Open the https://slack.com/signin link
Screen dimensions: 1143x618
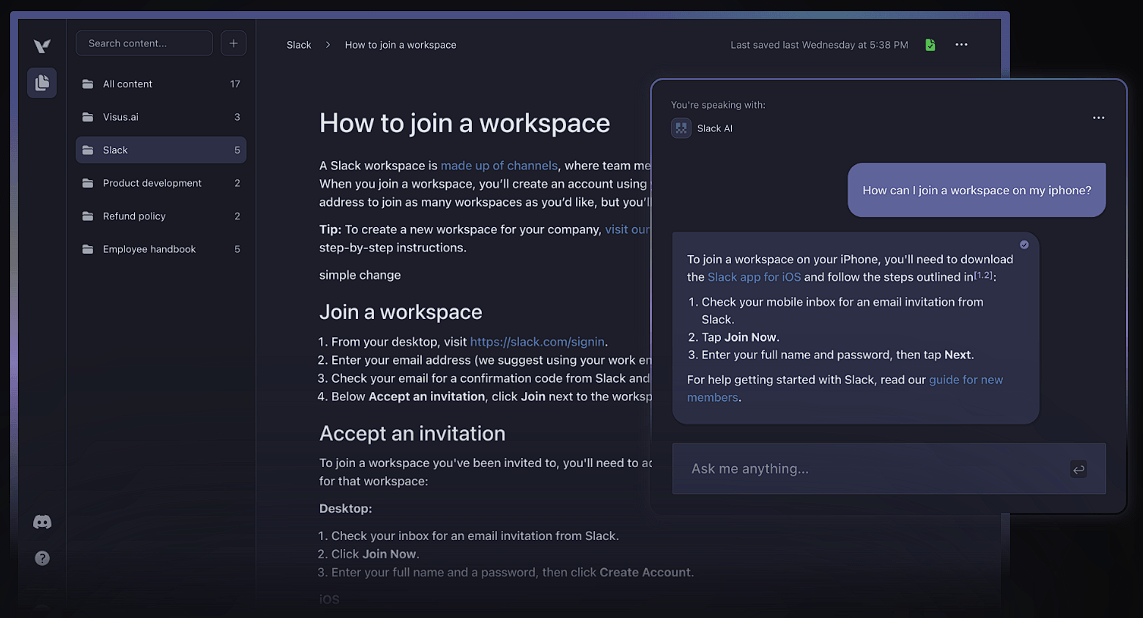(x=537, y=342)
